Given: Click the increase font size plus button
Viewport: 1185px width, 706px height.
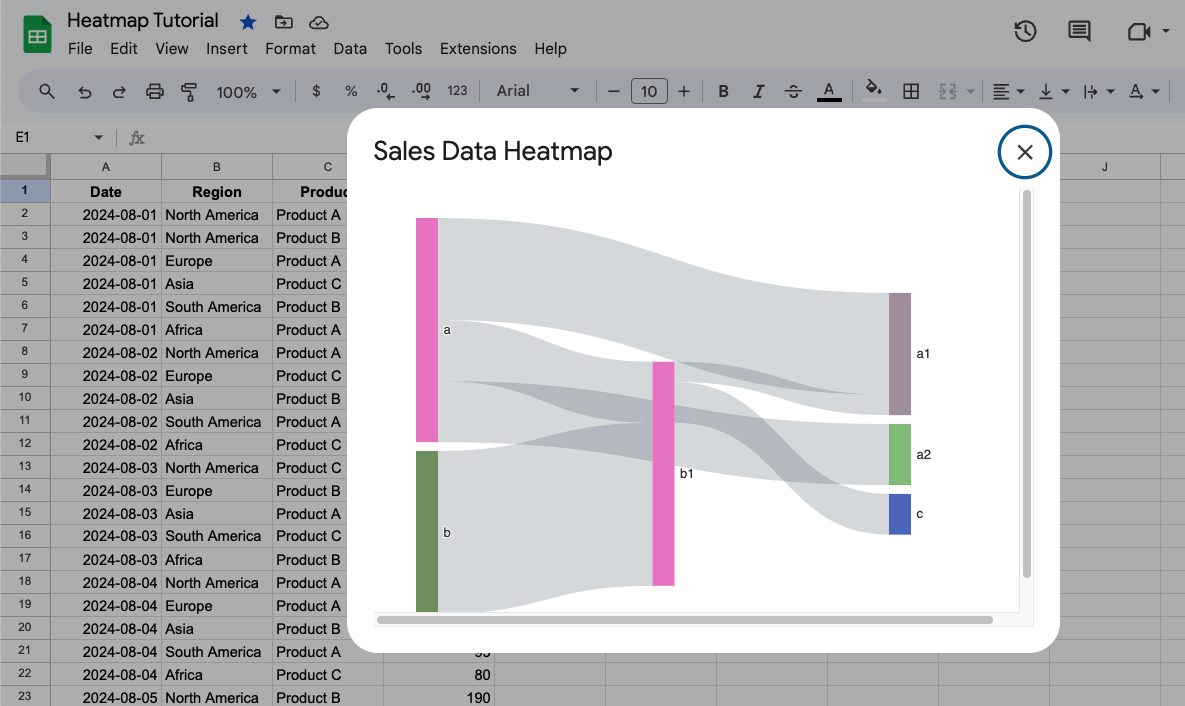Looking at the screenshot, I should (684, 91).
